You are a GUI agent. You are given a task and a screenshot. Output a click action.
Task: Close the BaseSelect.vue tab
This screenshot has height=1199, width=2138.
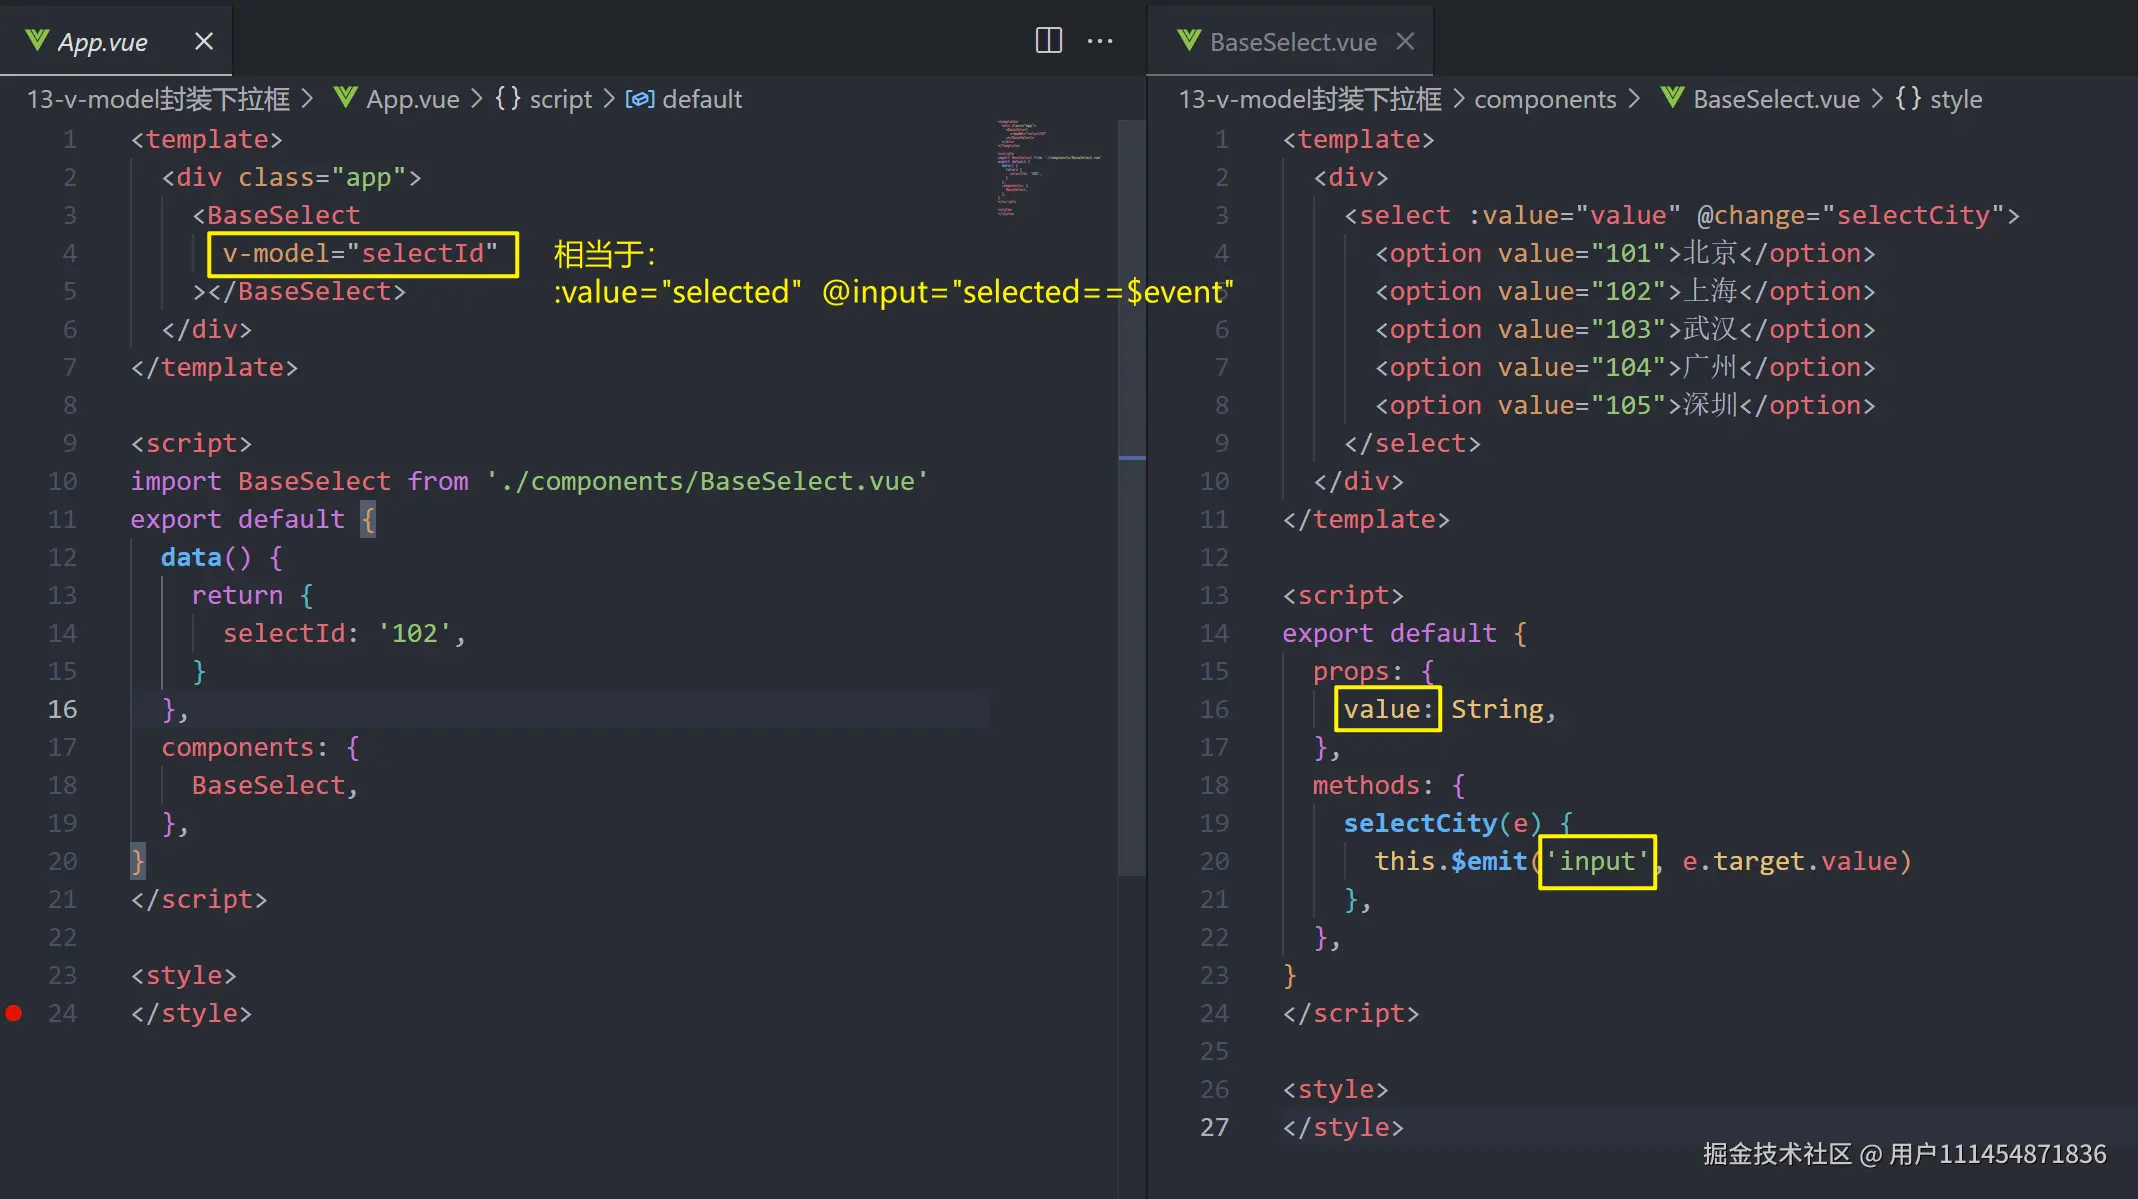click(1405, 41)
